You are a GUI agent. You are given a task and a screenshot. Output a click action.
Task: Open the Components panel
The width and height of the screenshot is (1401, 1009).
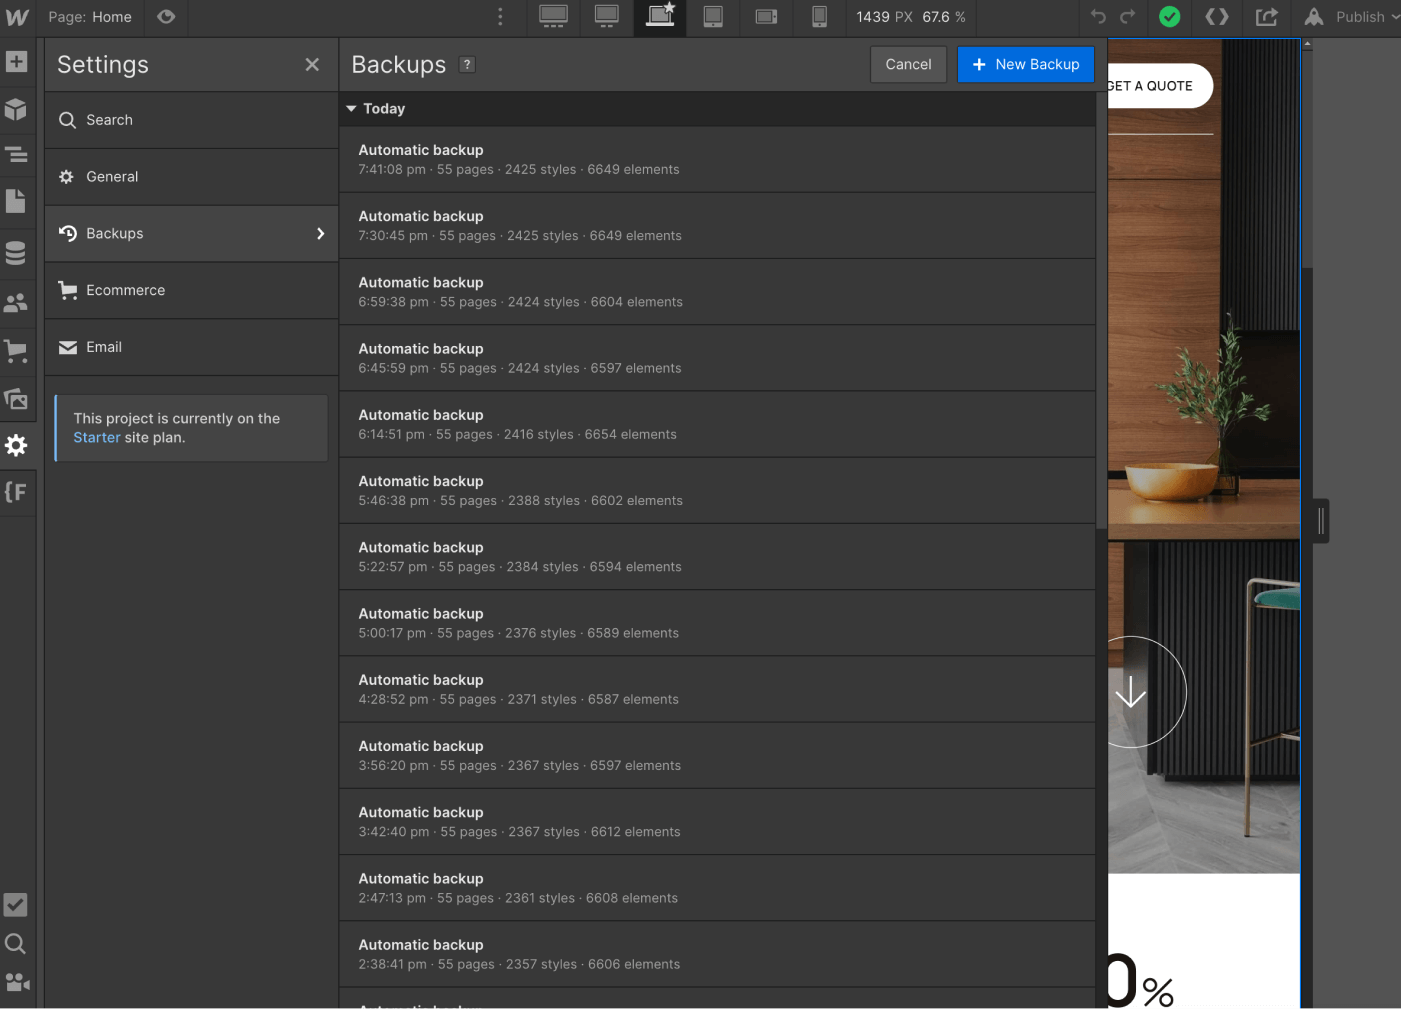tap(16, 110)
